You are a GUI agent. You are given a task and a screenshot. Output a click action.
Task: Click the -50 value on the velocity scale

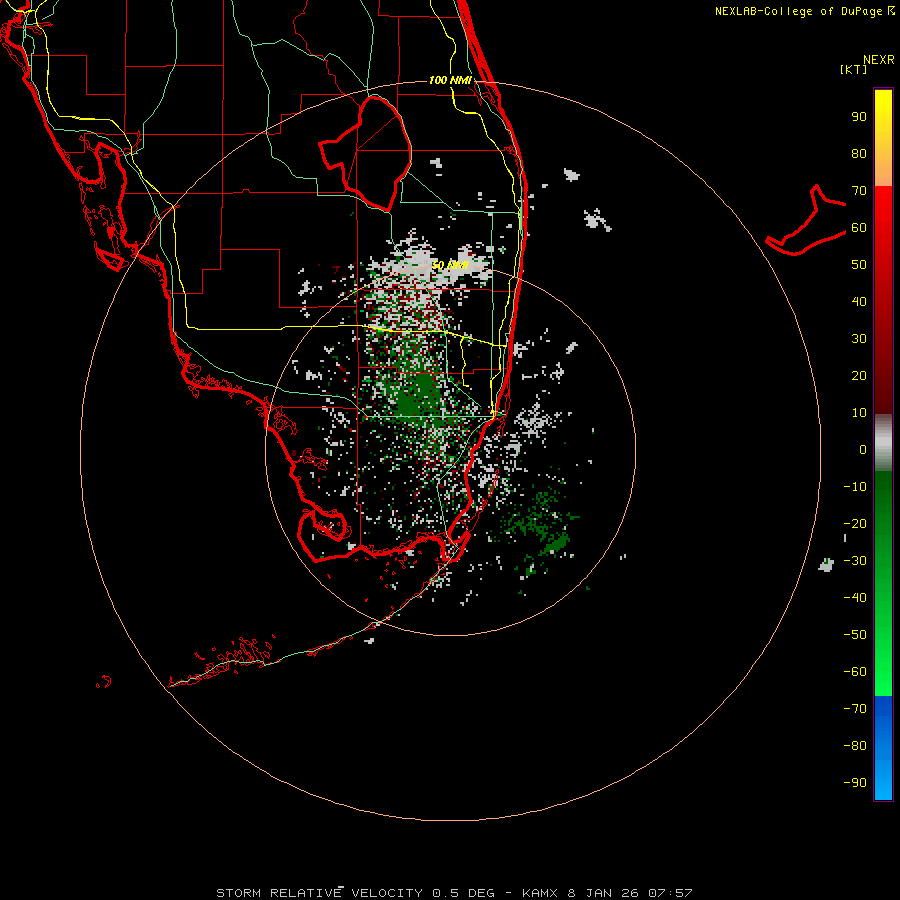pos(855,635)
